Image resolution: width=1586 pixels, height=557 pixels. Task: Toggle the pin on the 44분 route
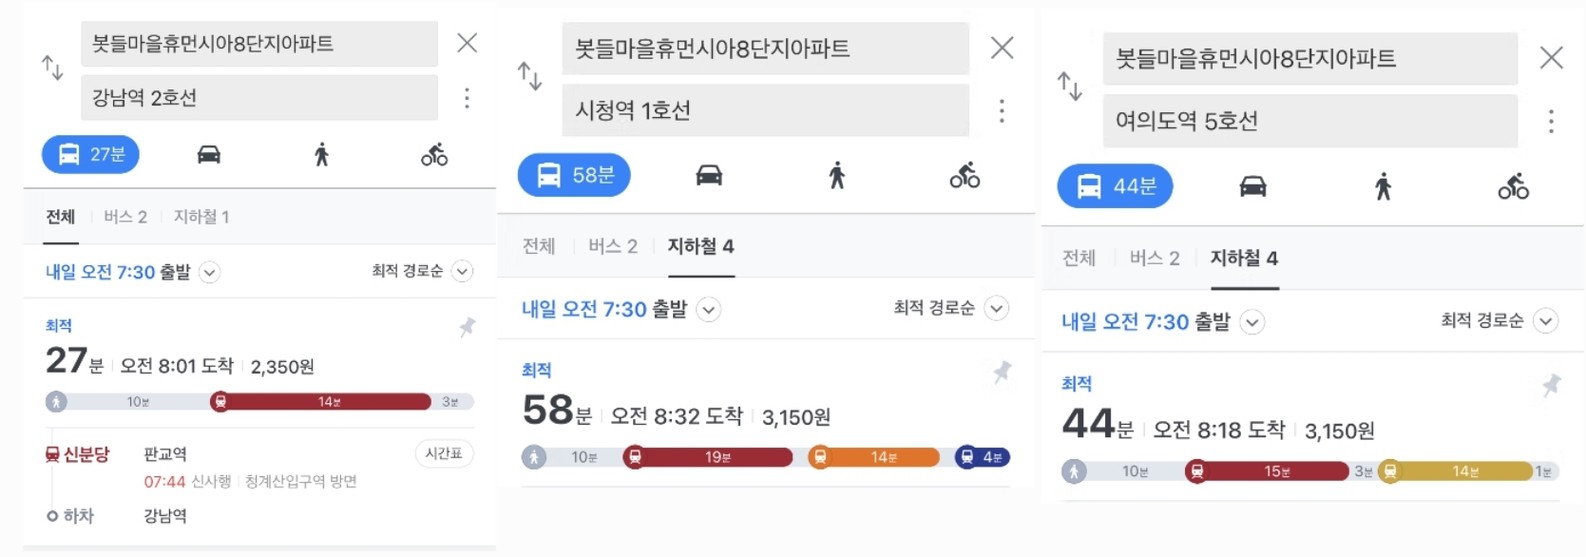[x=1551, y=385]
